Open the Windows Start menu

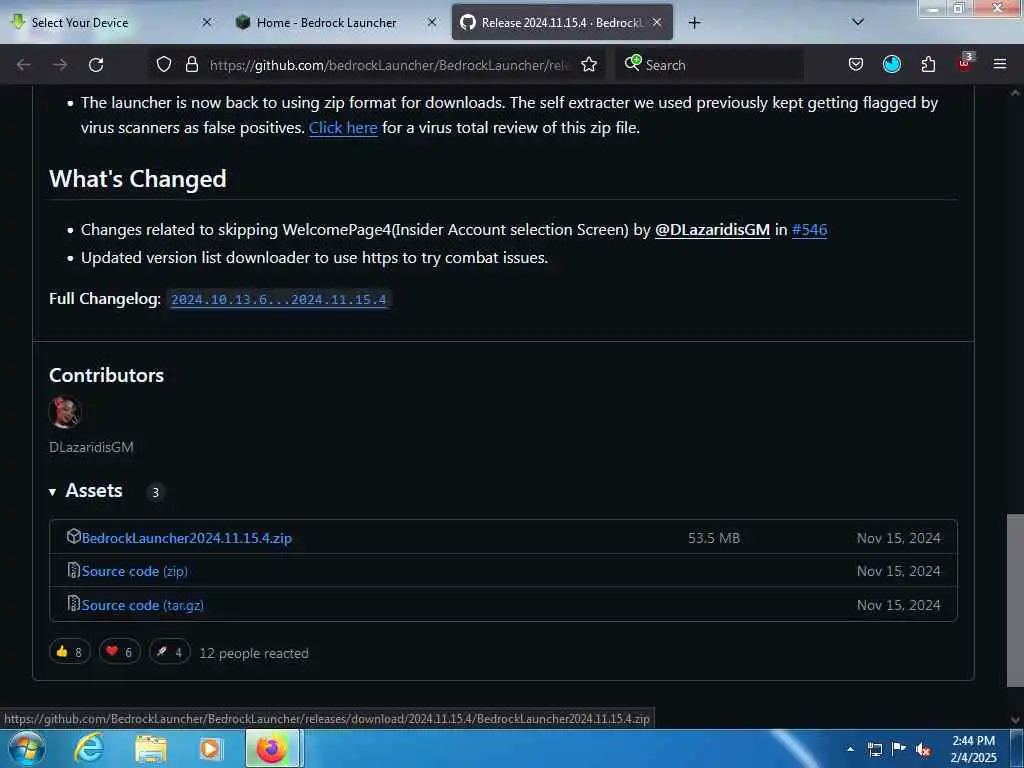click(26, 748)
